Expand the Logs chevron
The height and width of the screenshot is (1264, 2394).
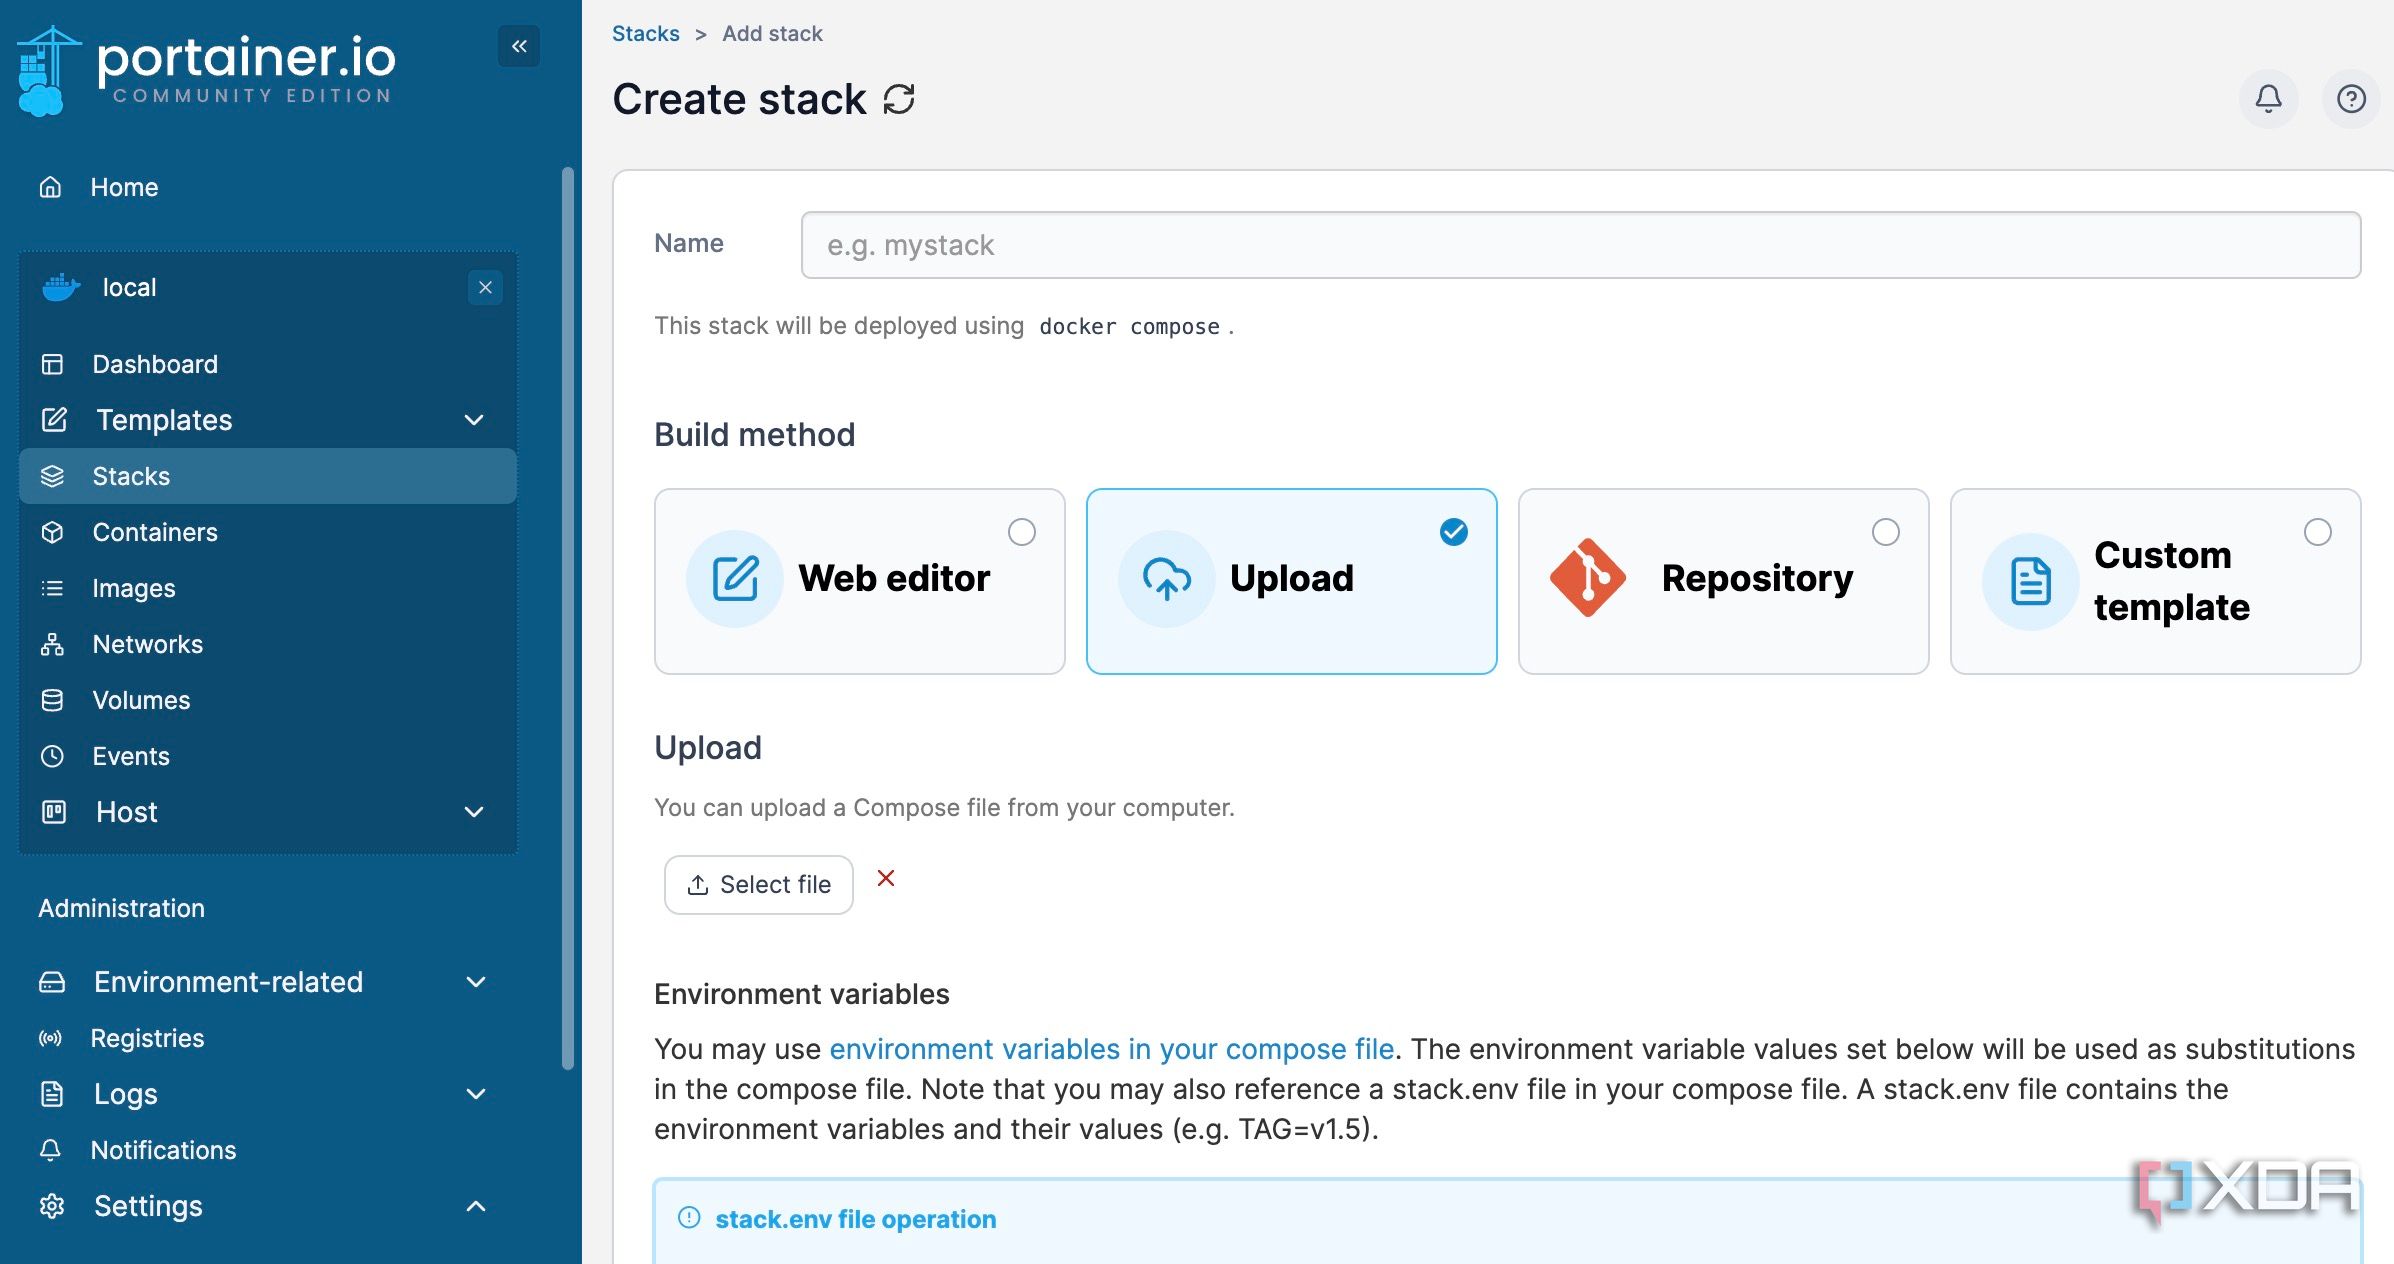[477, 1094]
